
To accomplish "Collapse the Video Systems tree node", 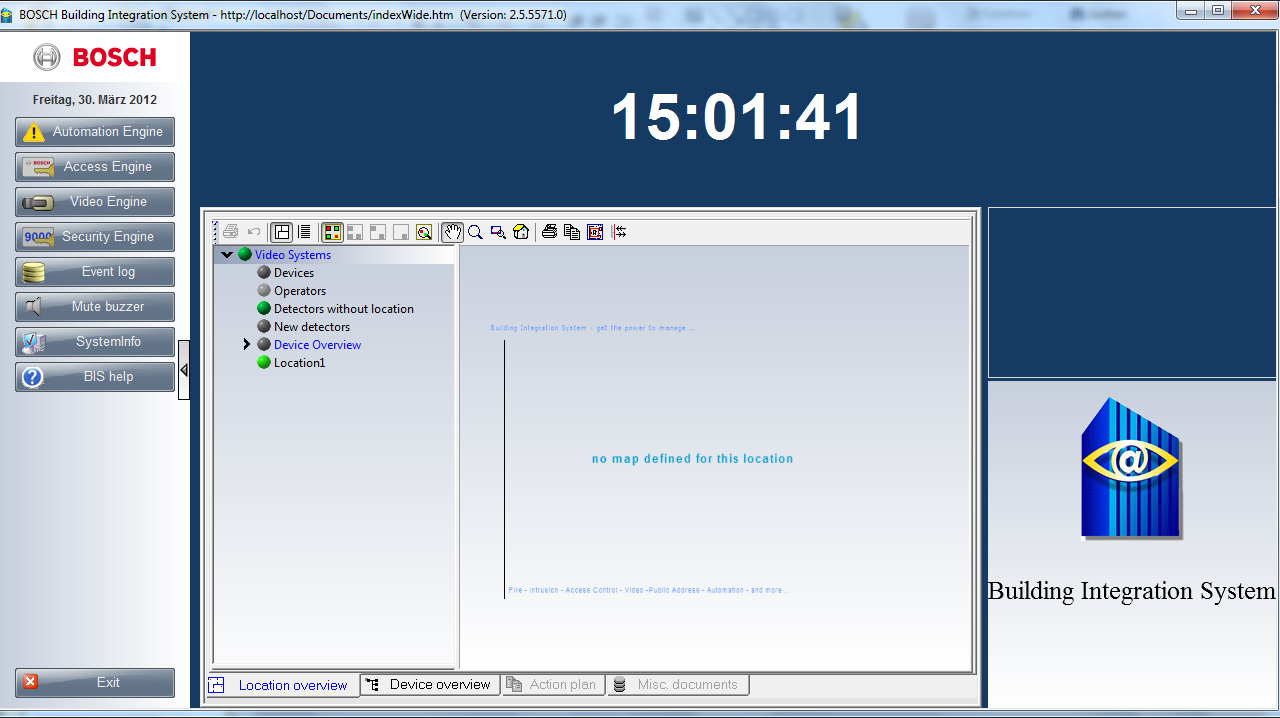I will (228, 255).
